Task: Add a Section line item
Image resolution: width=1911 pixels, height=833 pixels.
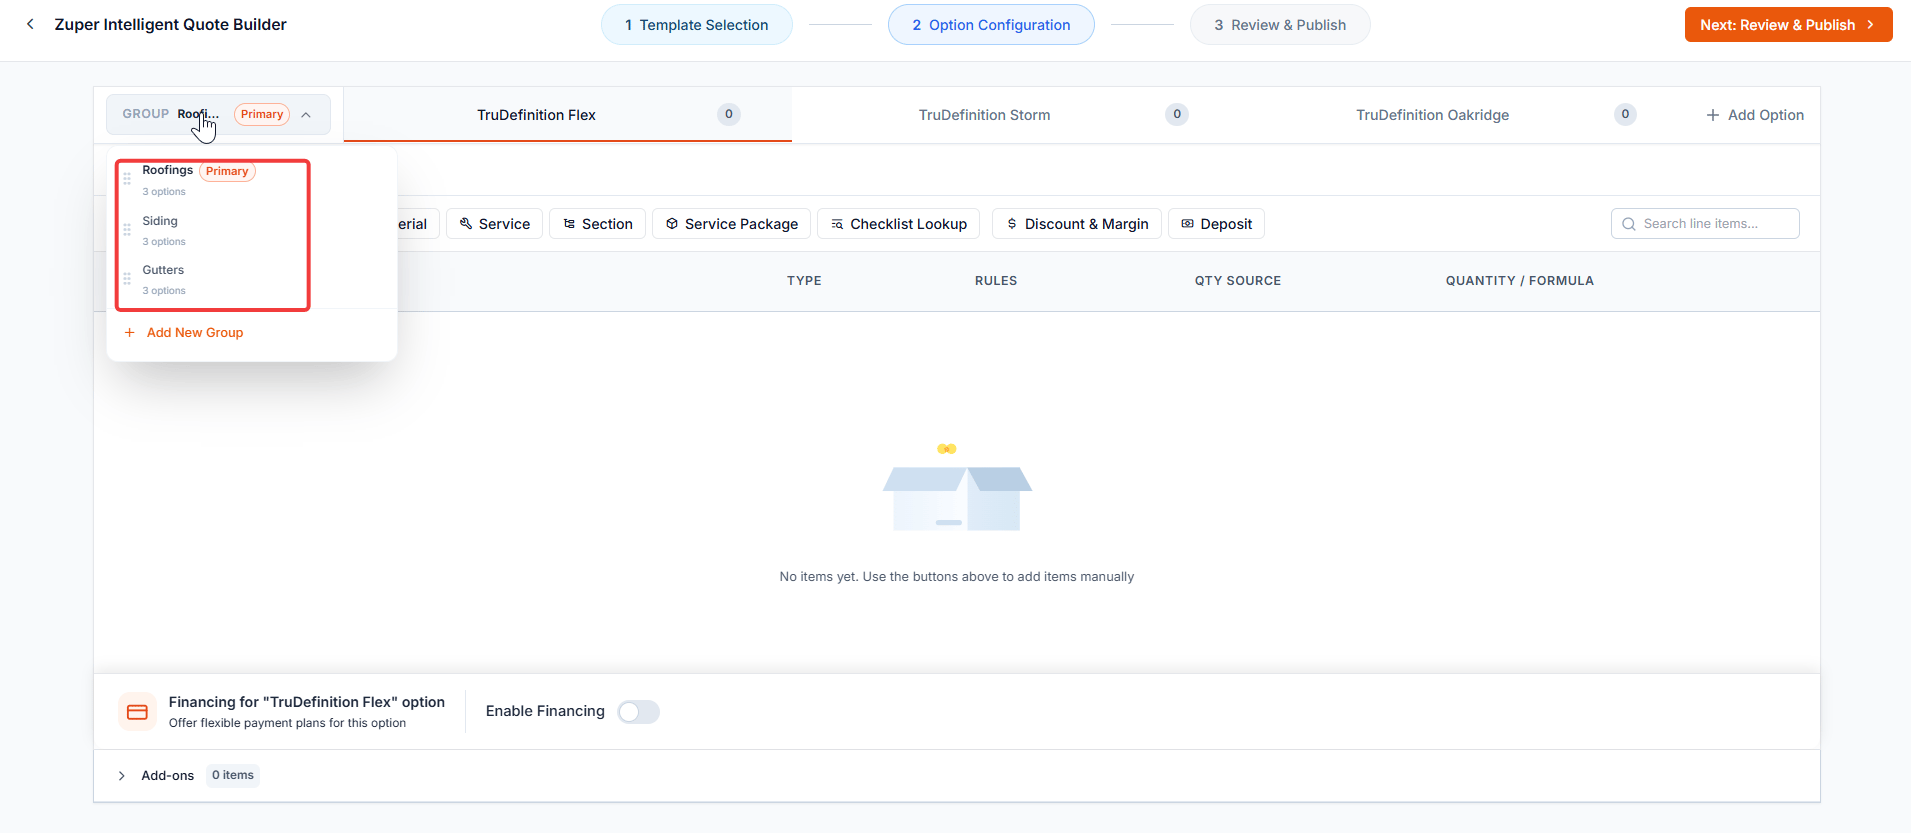Action: [597, 224]
